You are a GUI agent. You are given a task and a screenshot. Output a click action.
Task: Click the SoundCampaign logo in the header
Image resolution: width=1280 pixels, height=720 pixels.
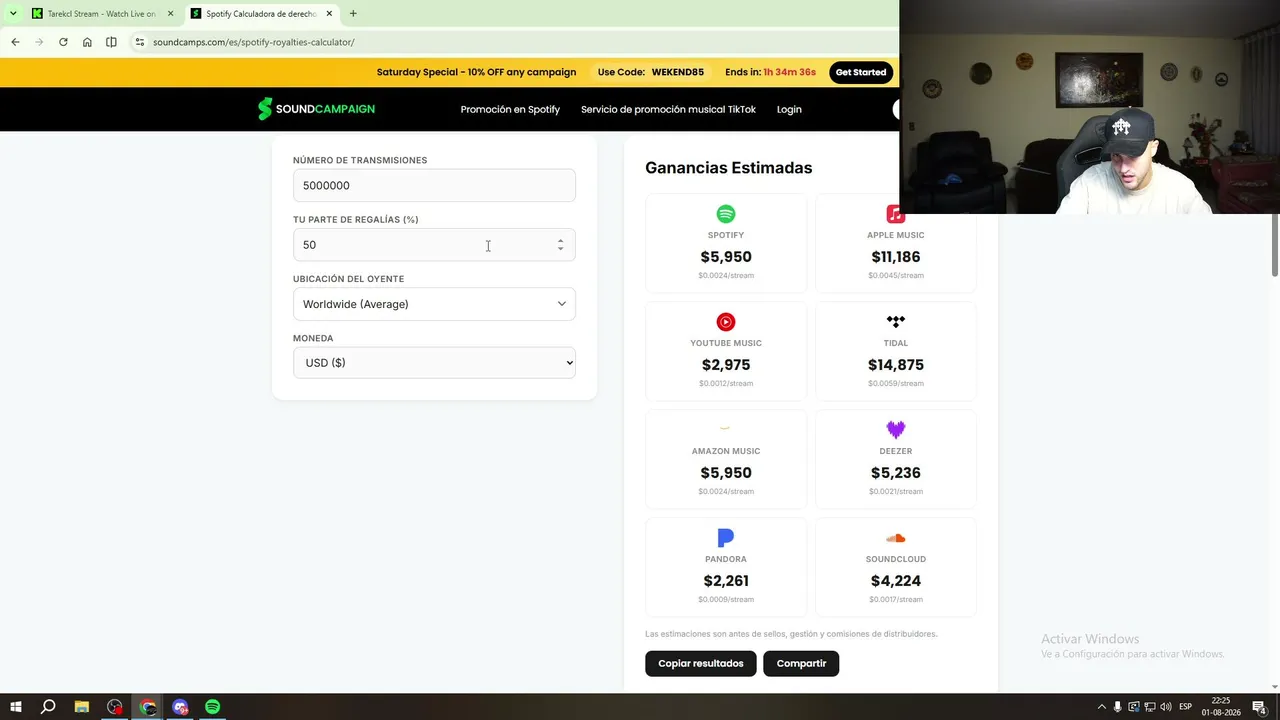tap(316, 109)
